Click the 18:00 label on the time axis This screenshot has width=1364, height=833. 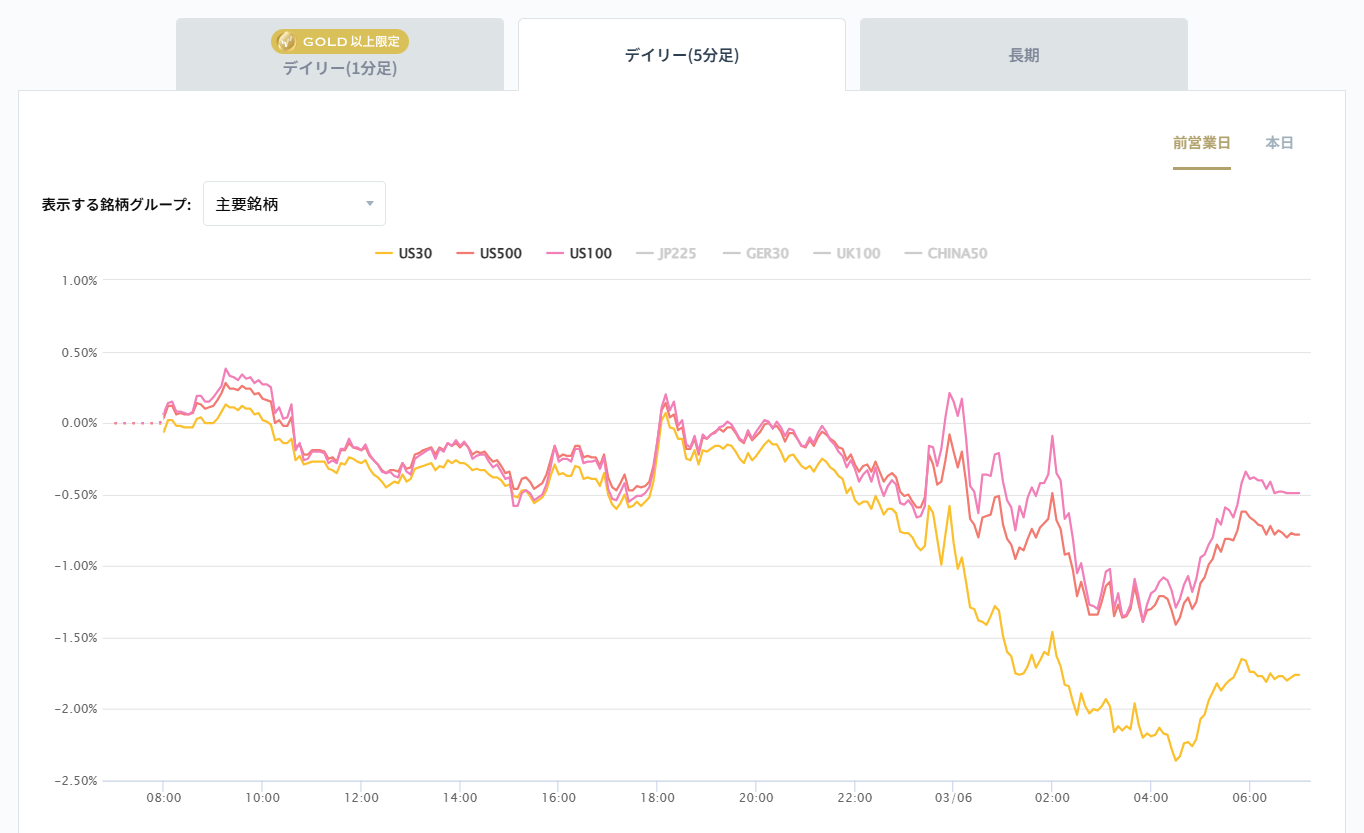657,798
